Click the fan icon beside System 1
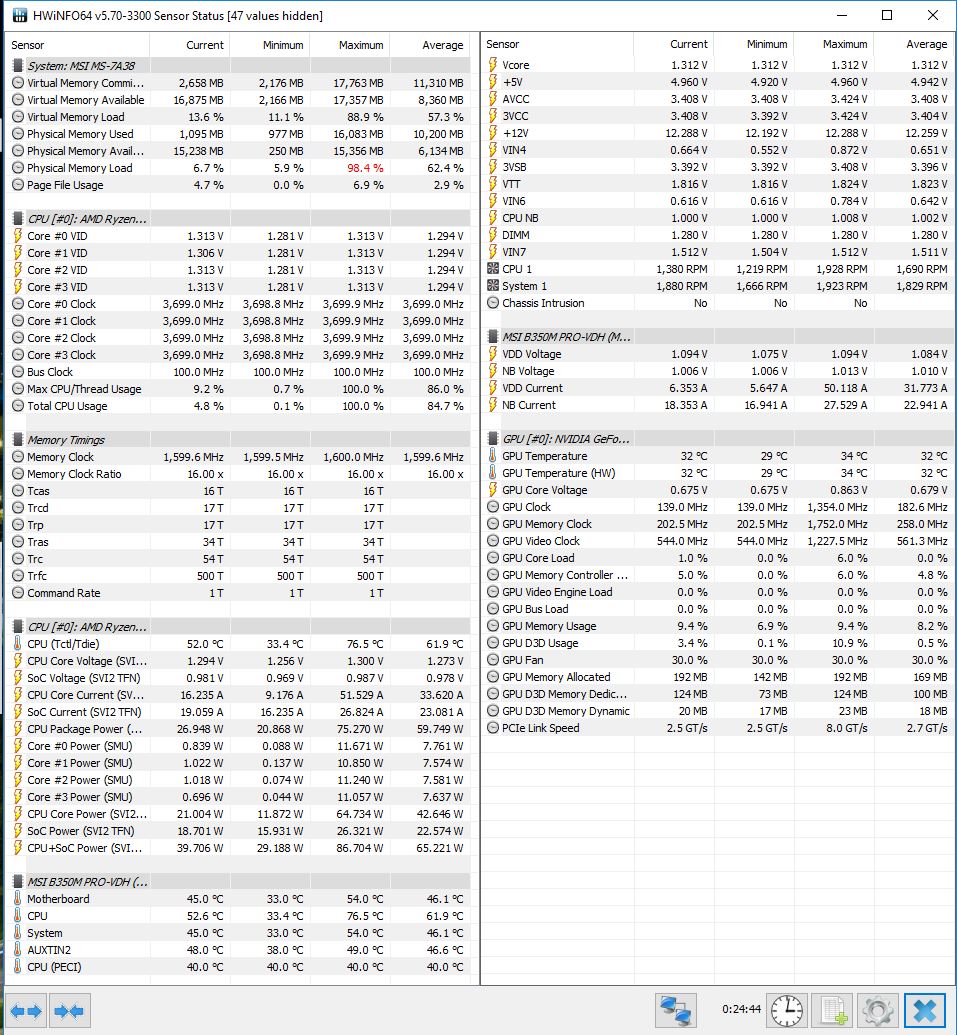Screen dimensions: 957x1035 click(x=492, y=286)
